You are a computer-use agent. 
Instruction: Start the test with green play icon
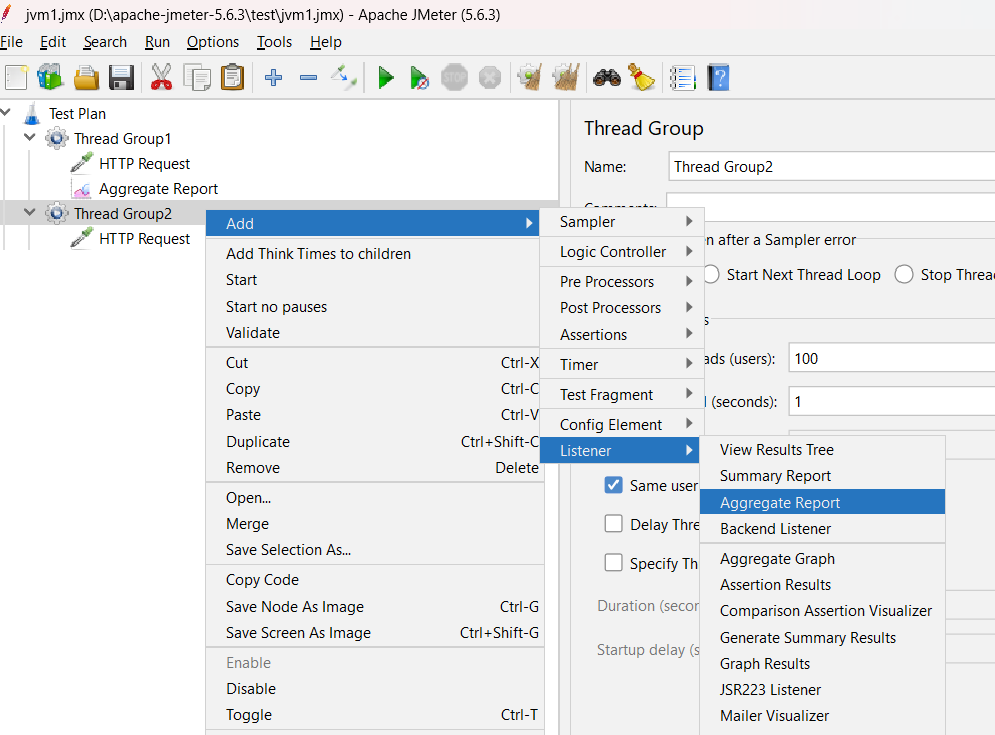(385, 78)
